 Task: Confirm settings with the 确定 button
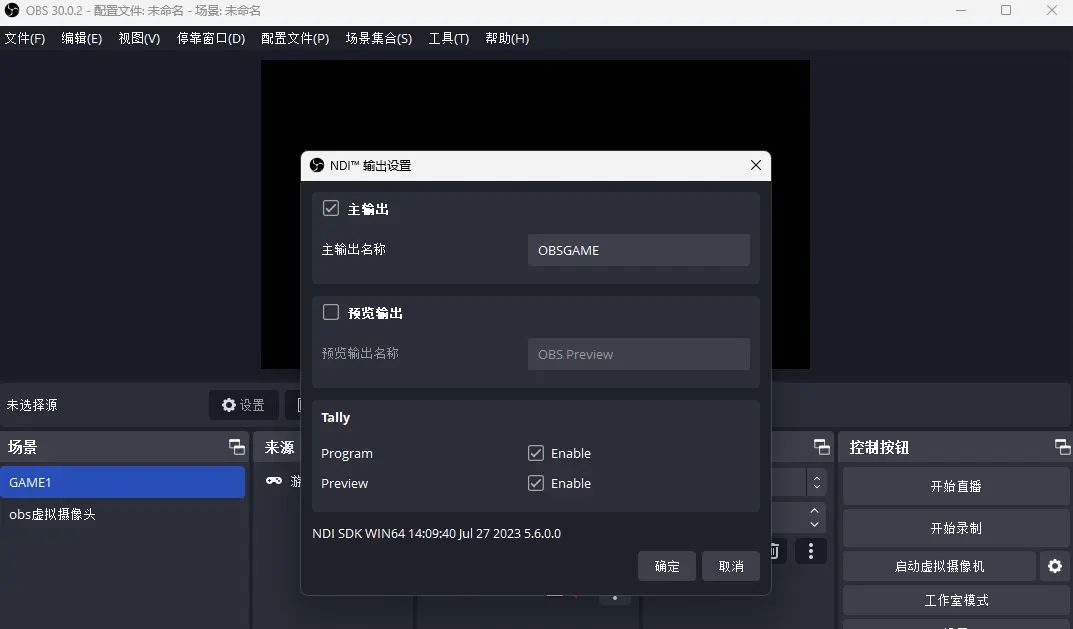pos(666,566)
